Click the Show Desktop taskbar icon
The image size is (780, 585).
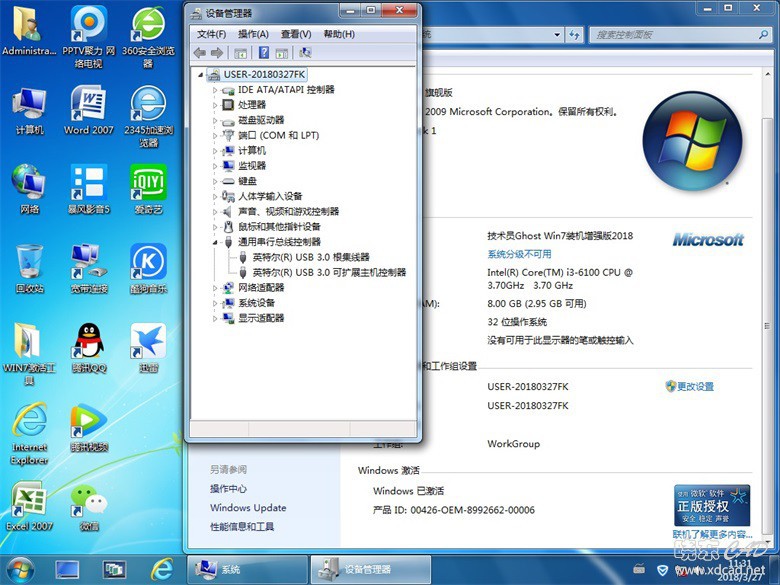tap(67, 570)
